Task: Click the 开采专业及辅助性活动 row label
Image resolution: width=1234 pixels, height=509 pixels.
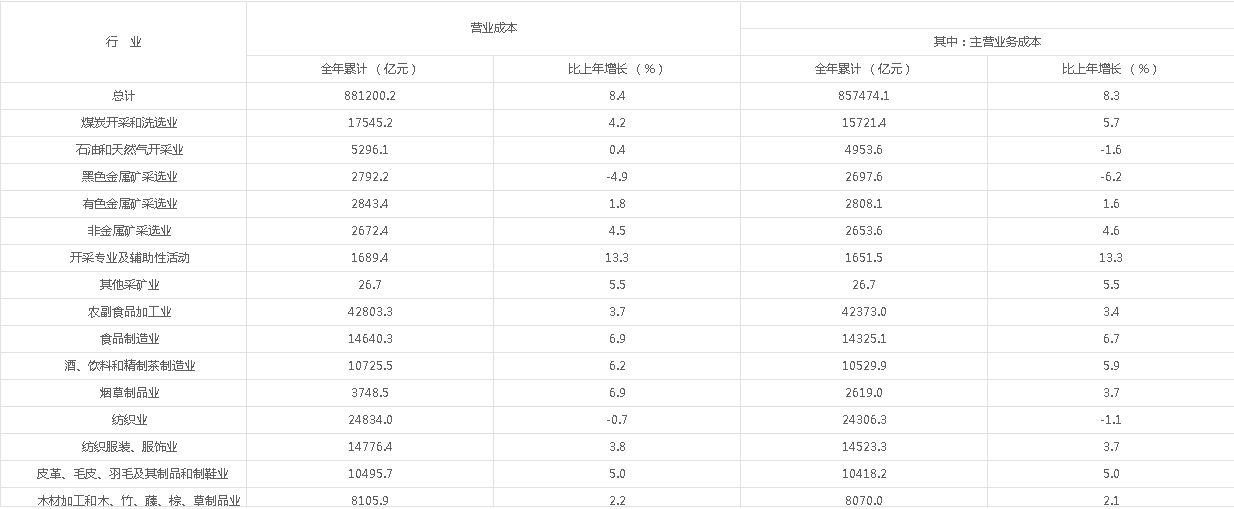Action: pyautogui.click(x=123, y=258)
